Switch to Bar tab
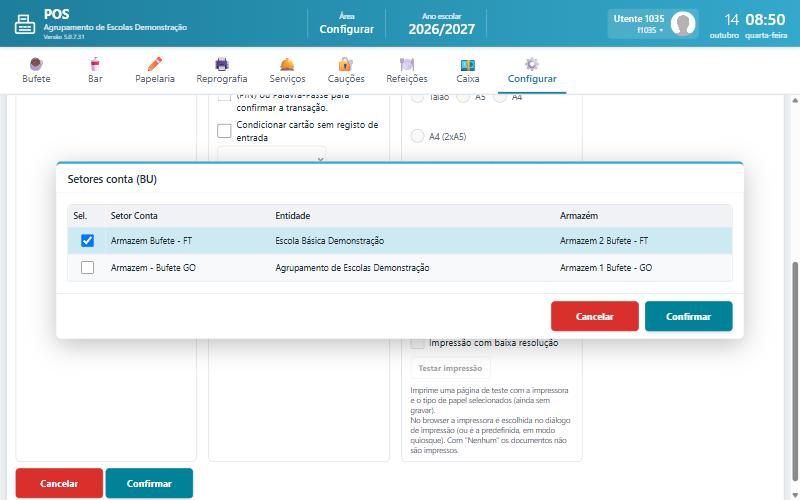The height and width of the screenshot is (500, 800). pyautogui.click(x=95, y=71)
